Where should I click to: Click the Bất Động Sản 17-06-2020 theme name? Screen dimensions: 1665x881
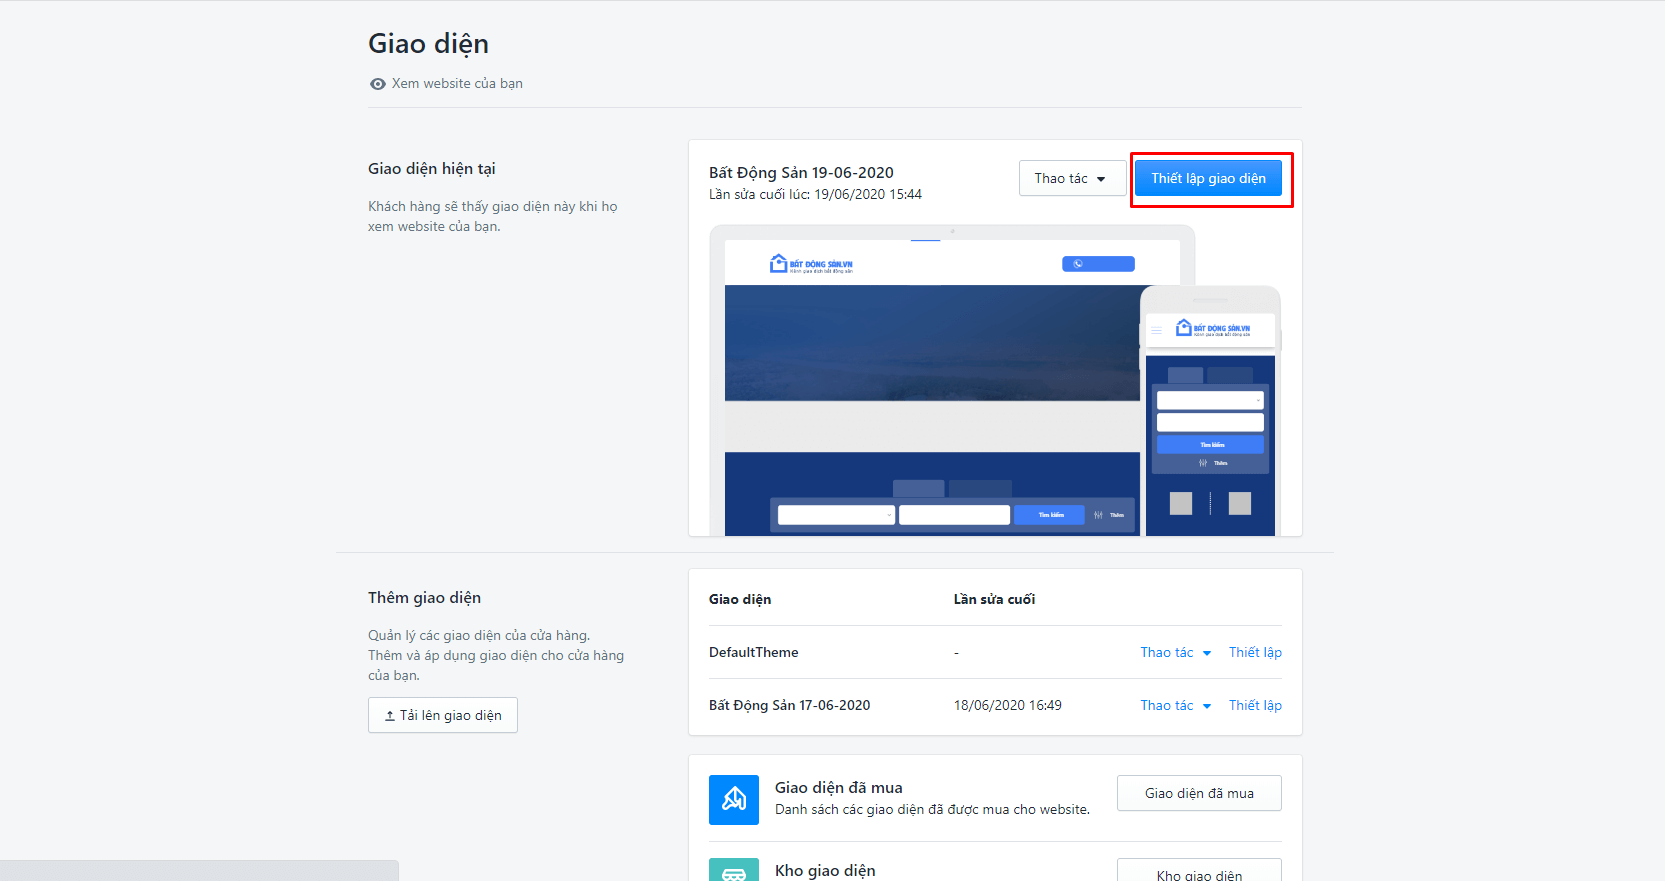coord(790,705)
